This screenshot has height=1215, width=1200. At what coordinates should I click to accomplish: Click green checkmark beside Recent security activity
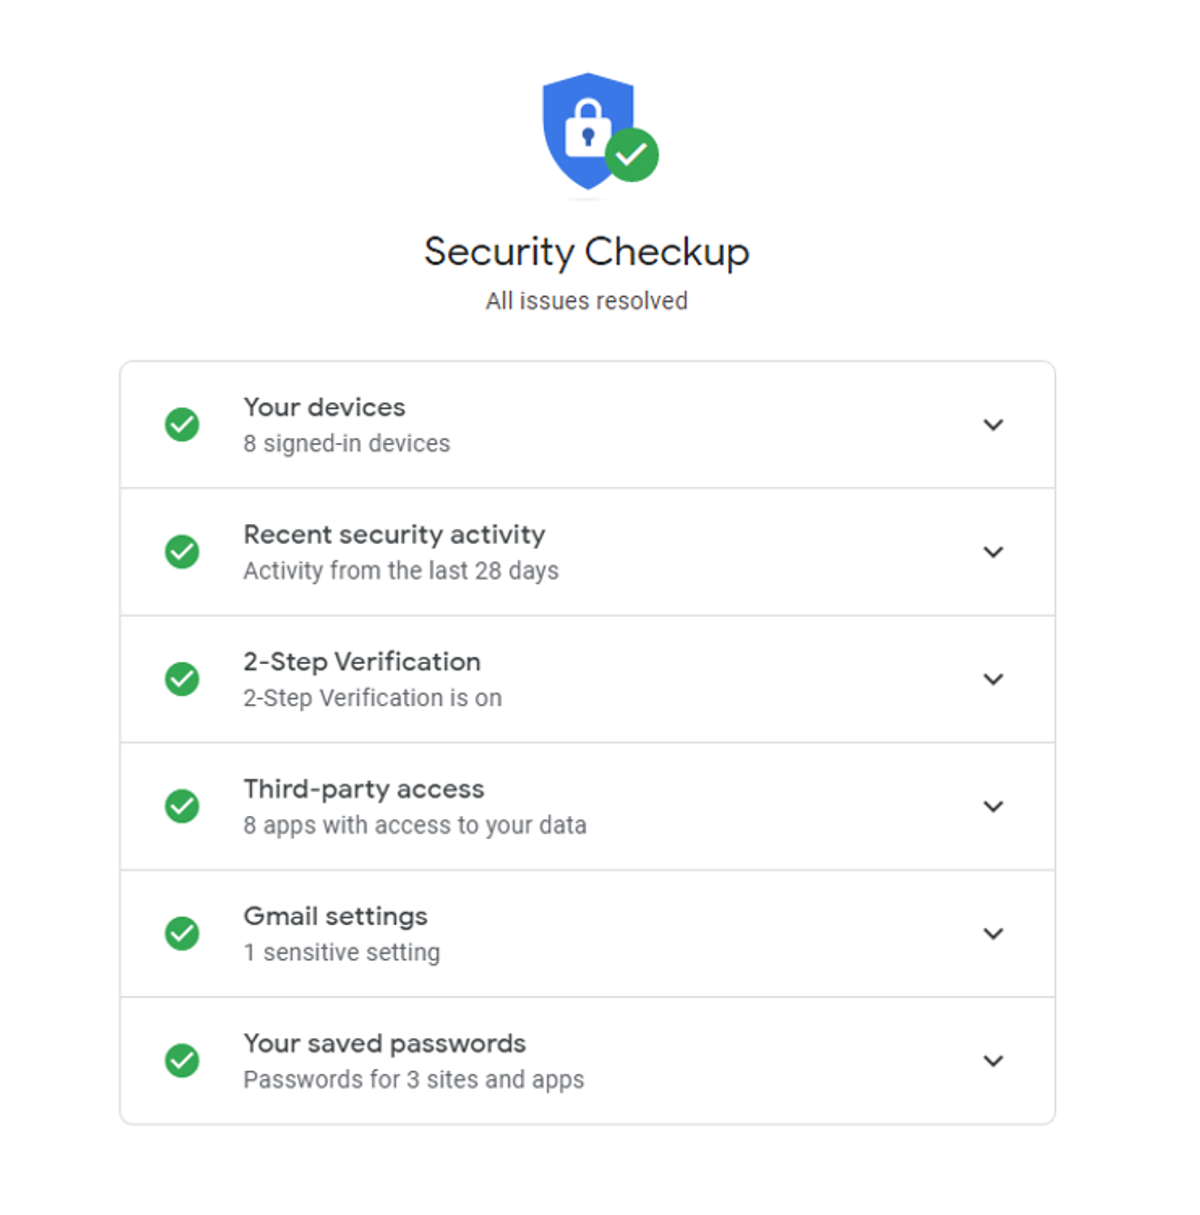click(x=182, y=552)
